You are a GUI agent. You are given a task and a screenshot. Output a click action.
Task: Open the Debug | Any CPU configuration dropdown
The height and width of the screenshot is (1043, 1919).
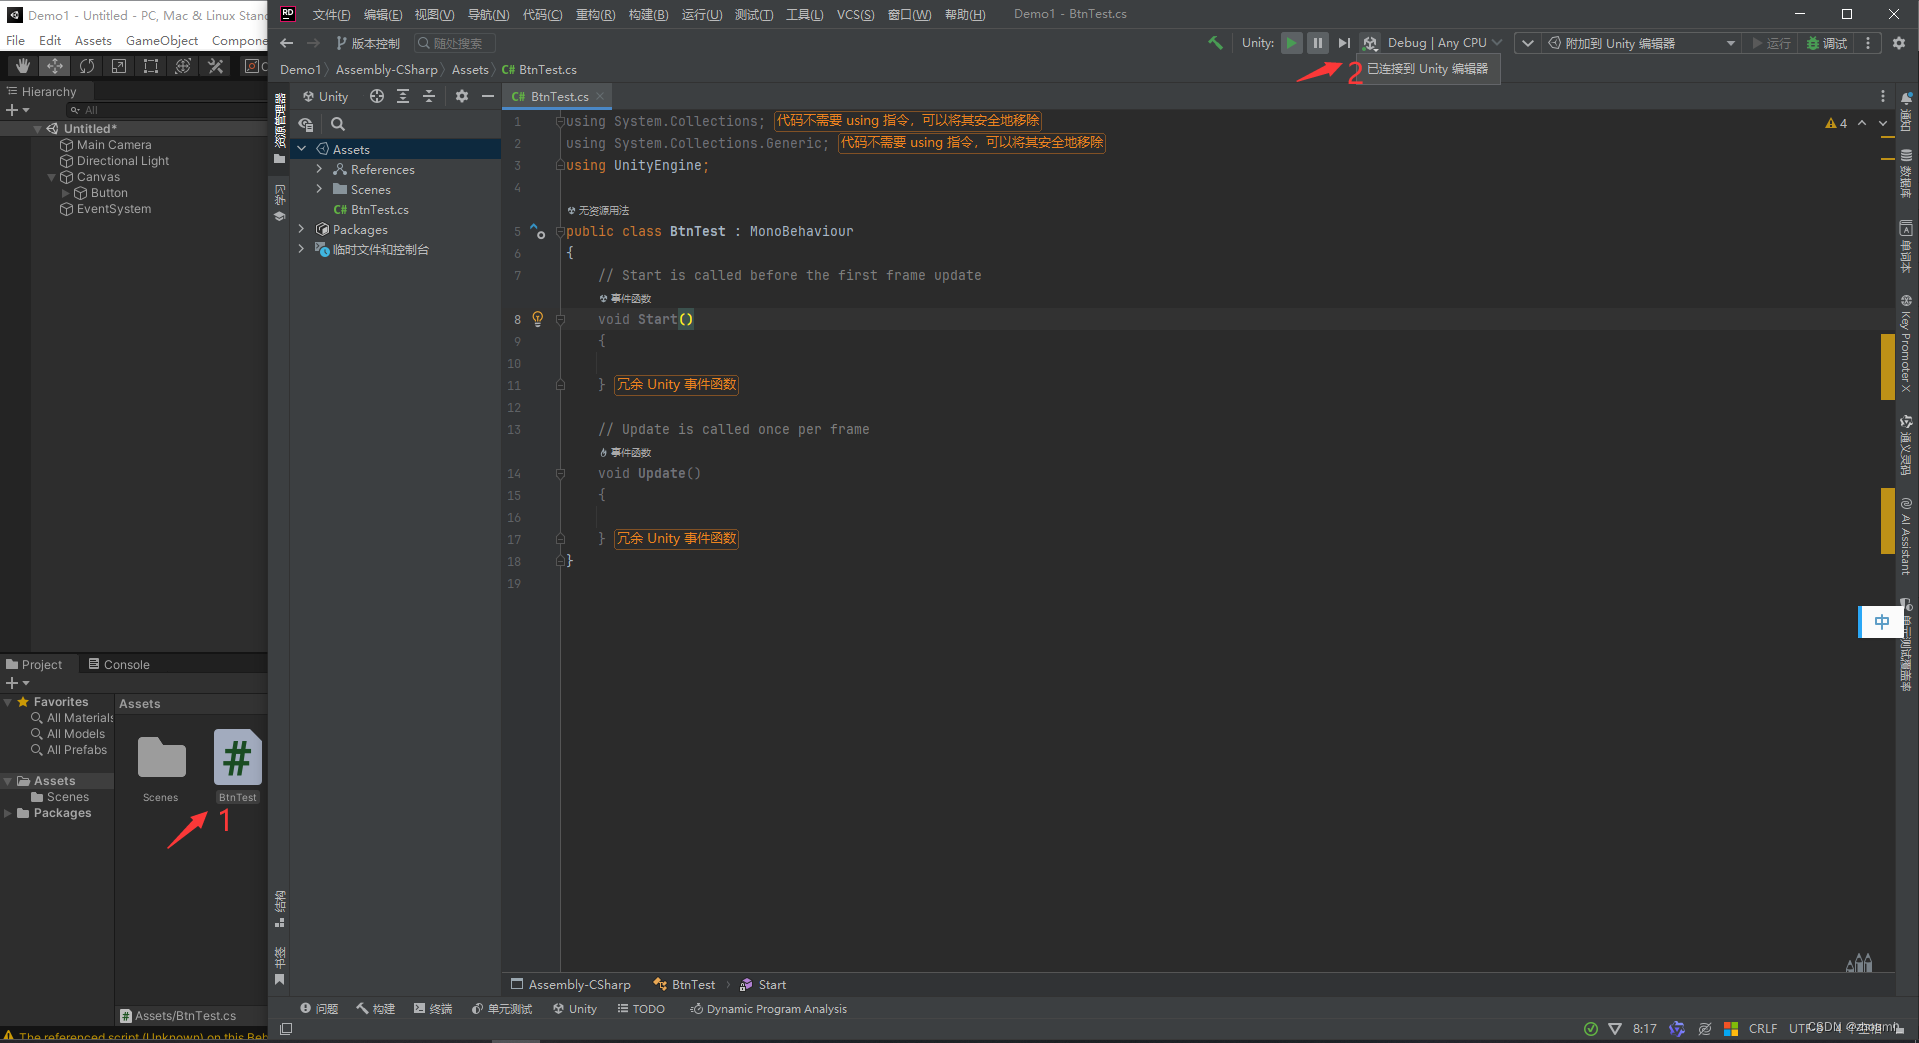[x=1445, y=43]
